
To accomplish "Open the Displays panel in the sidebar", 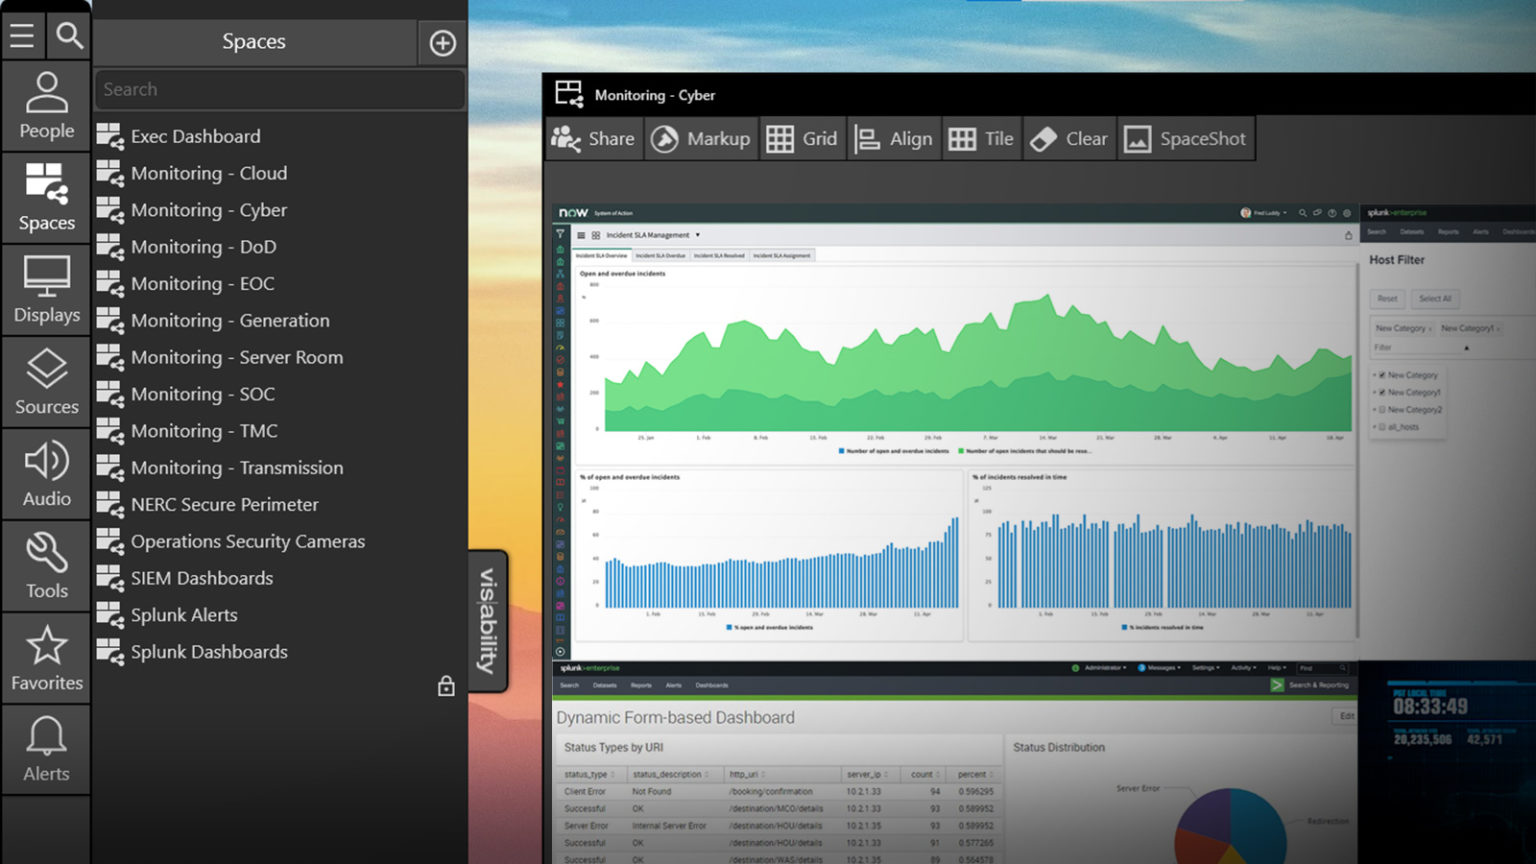I will (46, 290).
